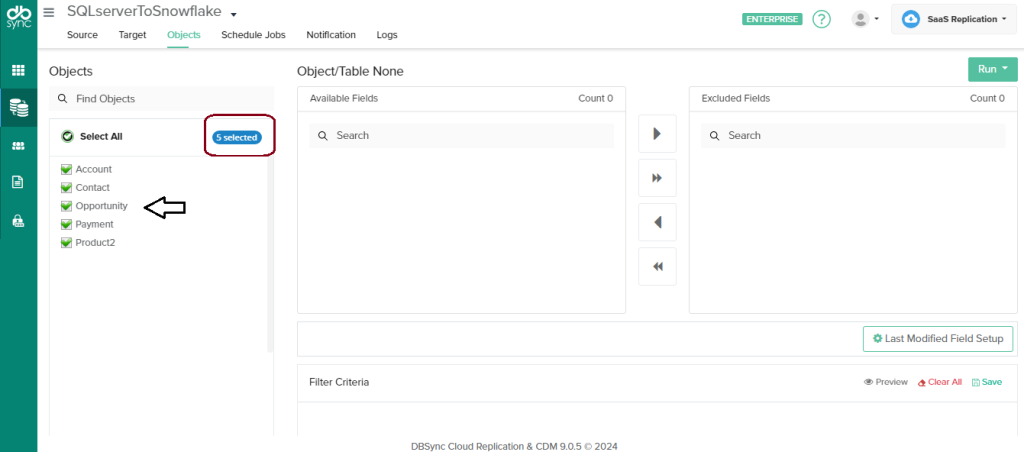1024x452 pixels.
Task: Select the database replication sidebar icon
Action: click(18, 108)
